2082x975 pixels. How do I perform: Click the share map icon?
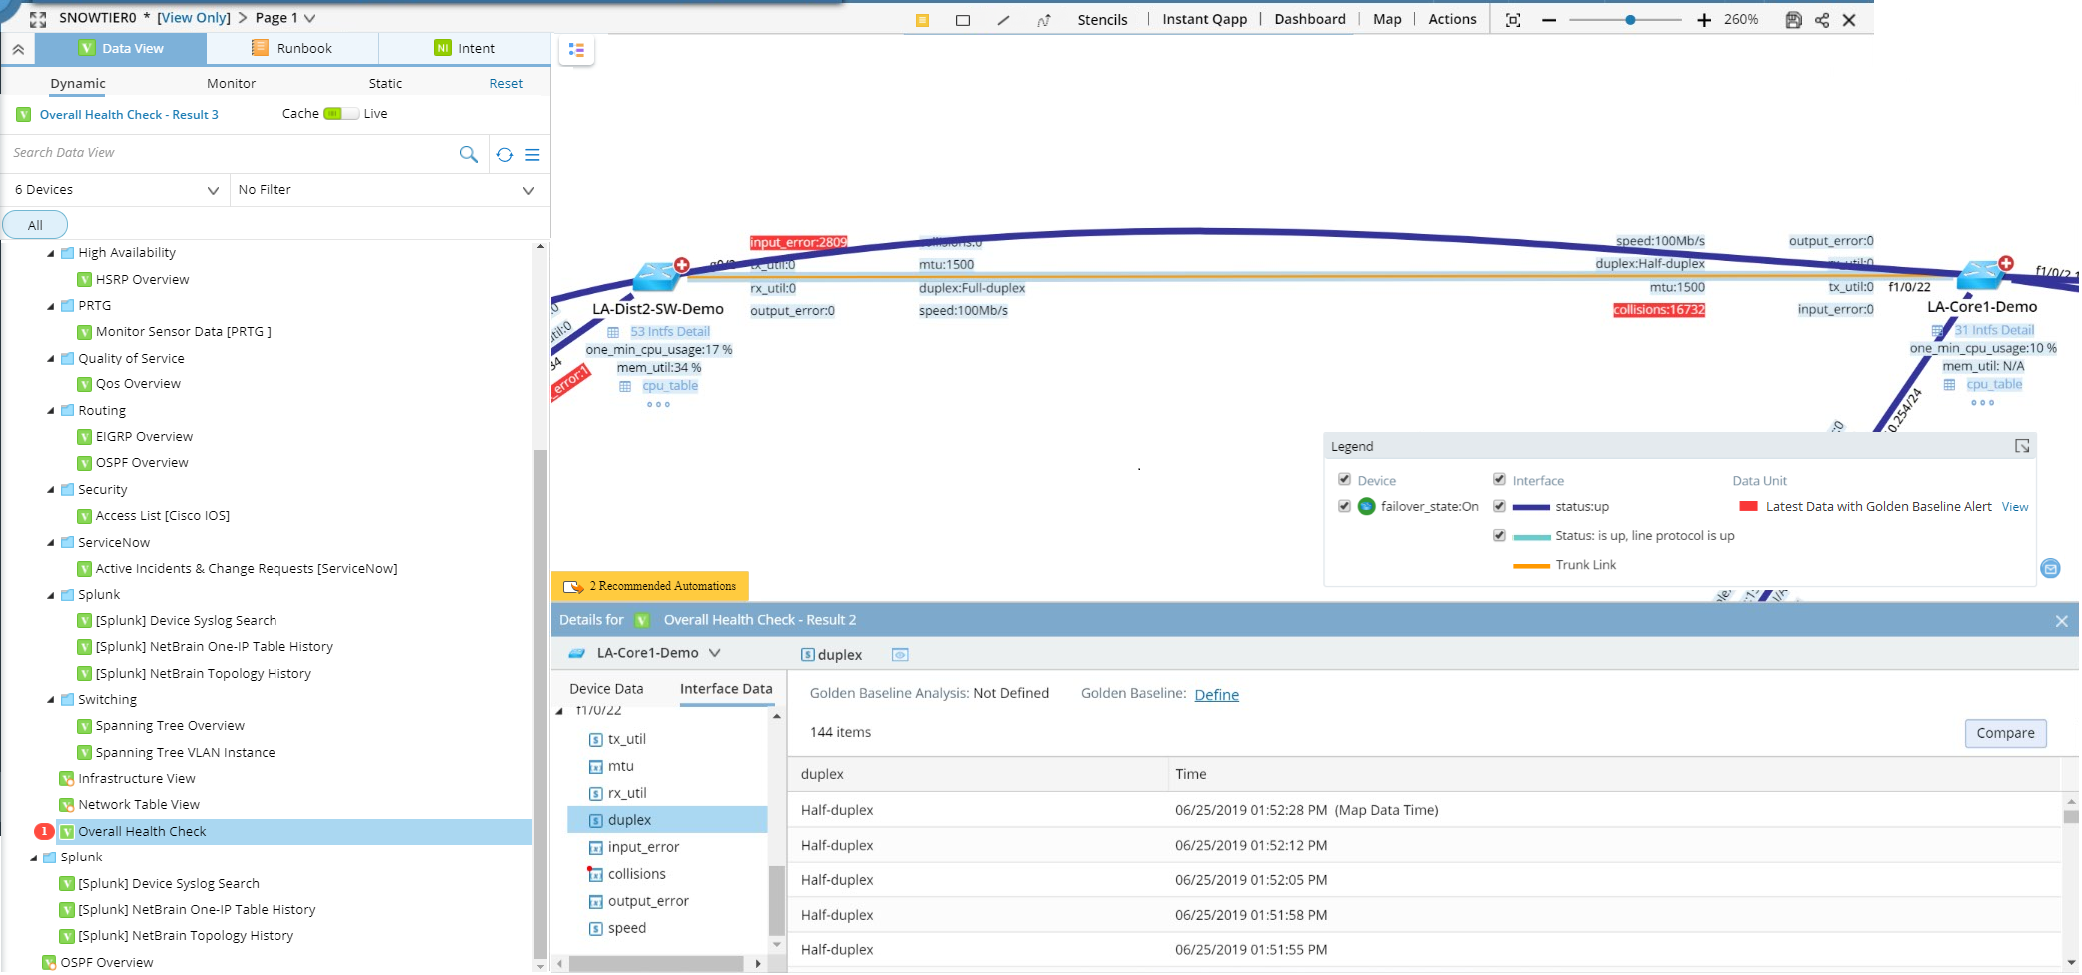(x=1822, y=20)
